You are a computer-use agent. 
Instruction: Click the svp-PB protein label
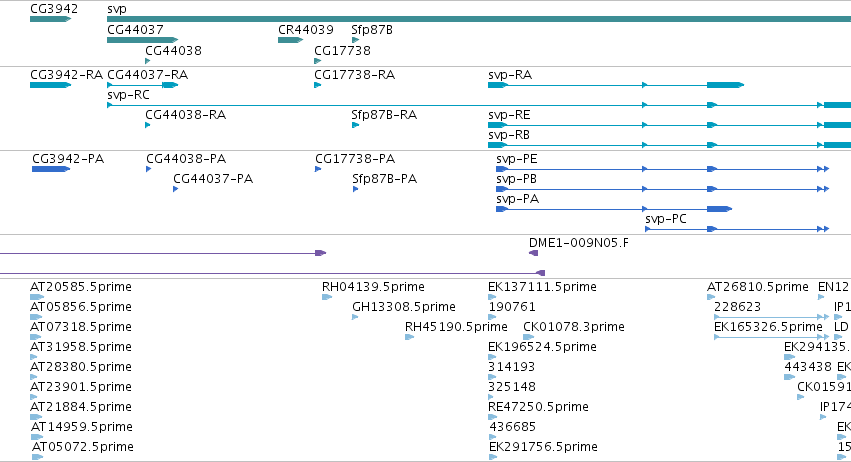tap(517, 179)
